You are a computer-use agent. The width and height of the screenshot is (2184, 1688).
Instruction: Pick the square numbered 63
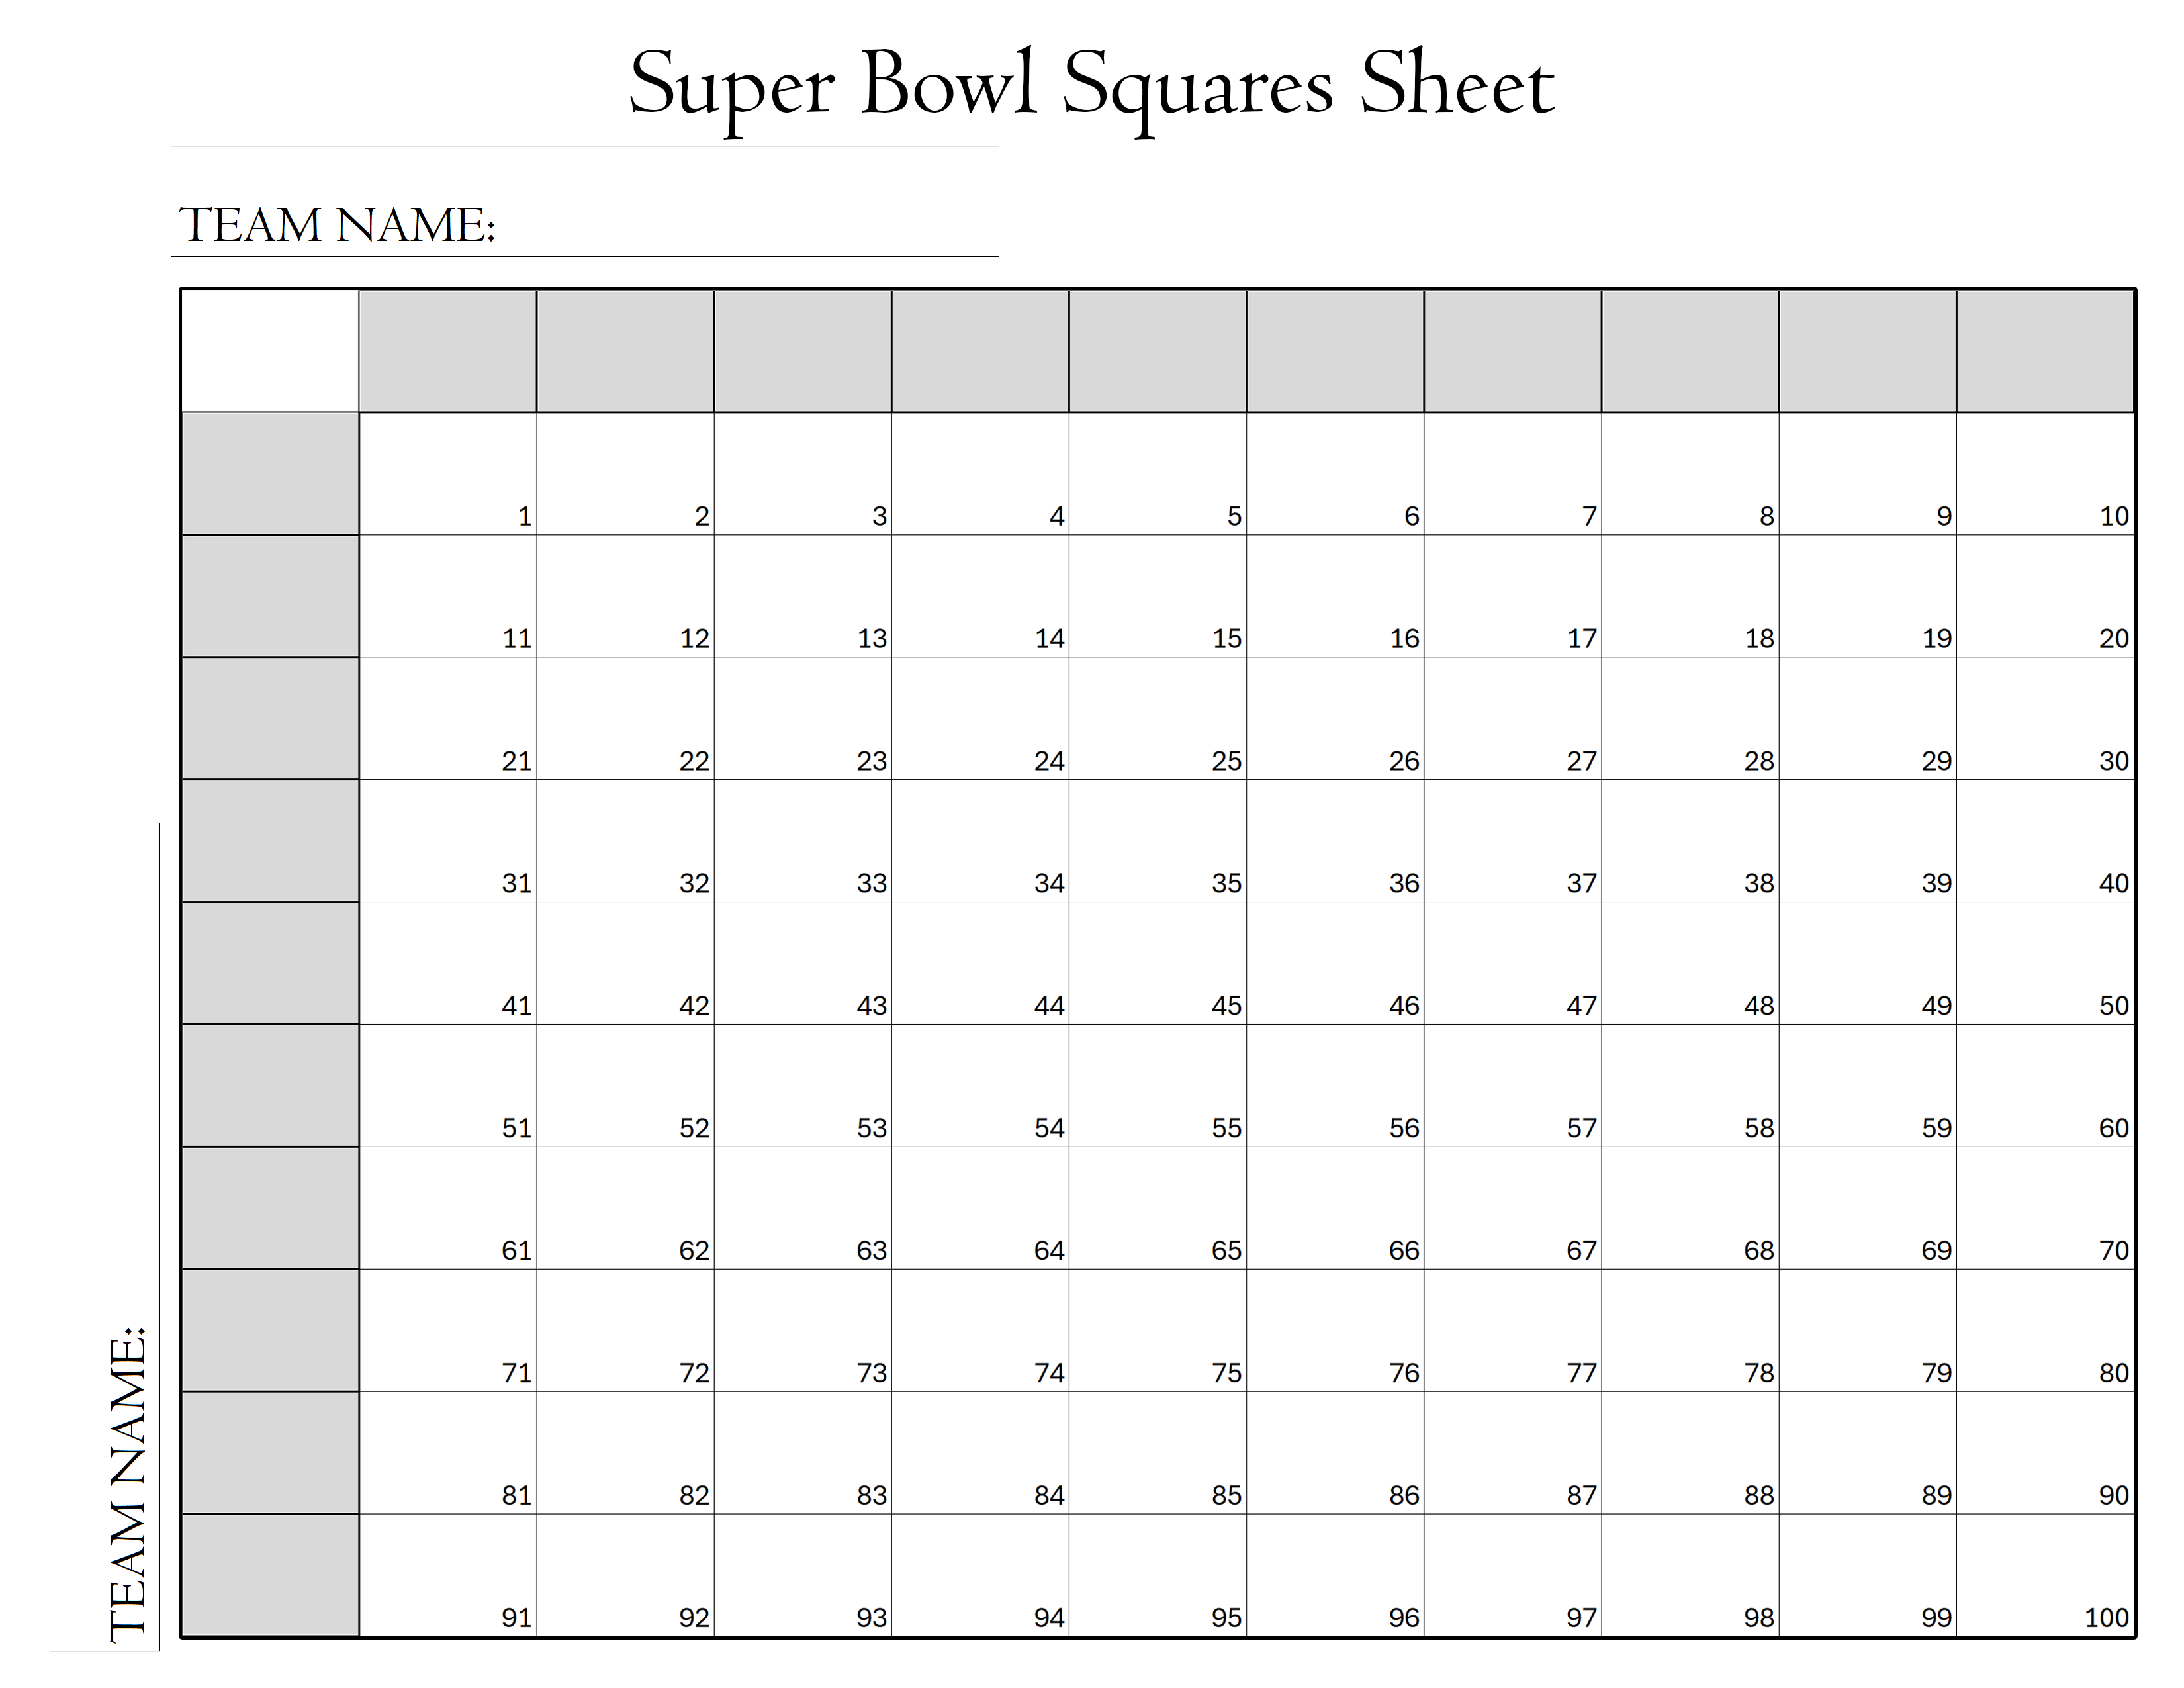[x=802, y=1207]
